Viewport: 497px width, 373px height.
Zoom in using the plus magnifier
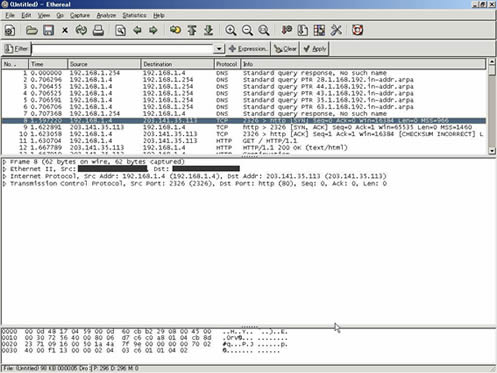tap(231, 30)
